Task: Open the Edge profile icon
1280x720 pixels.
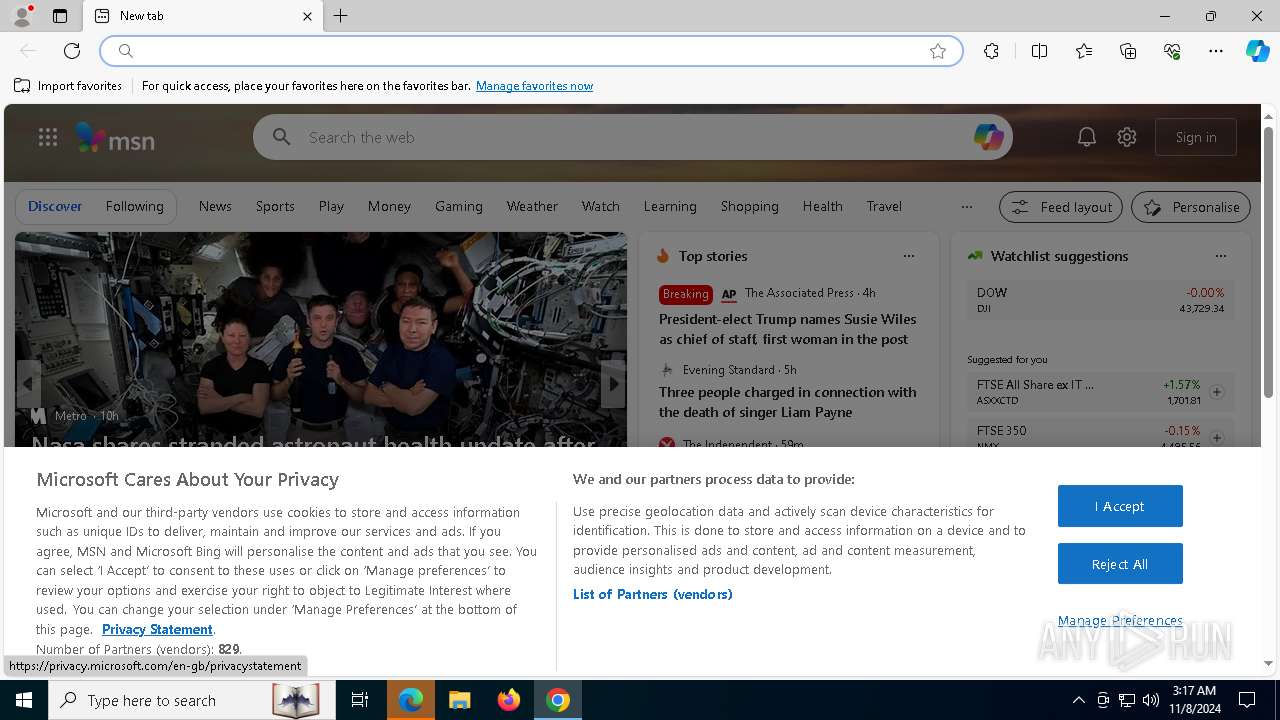Action: (x=21, y=16)
